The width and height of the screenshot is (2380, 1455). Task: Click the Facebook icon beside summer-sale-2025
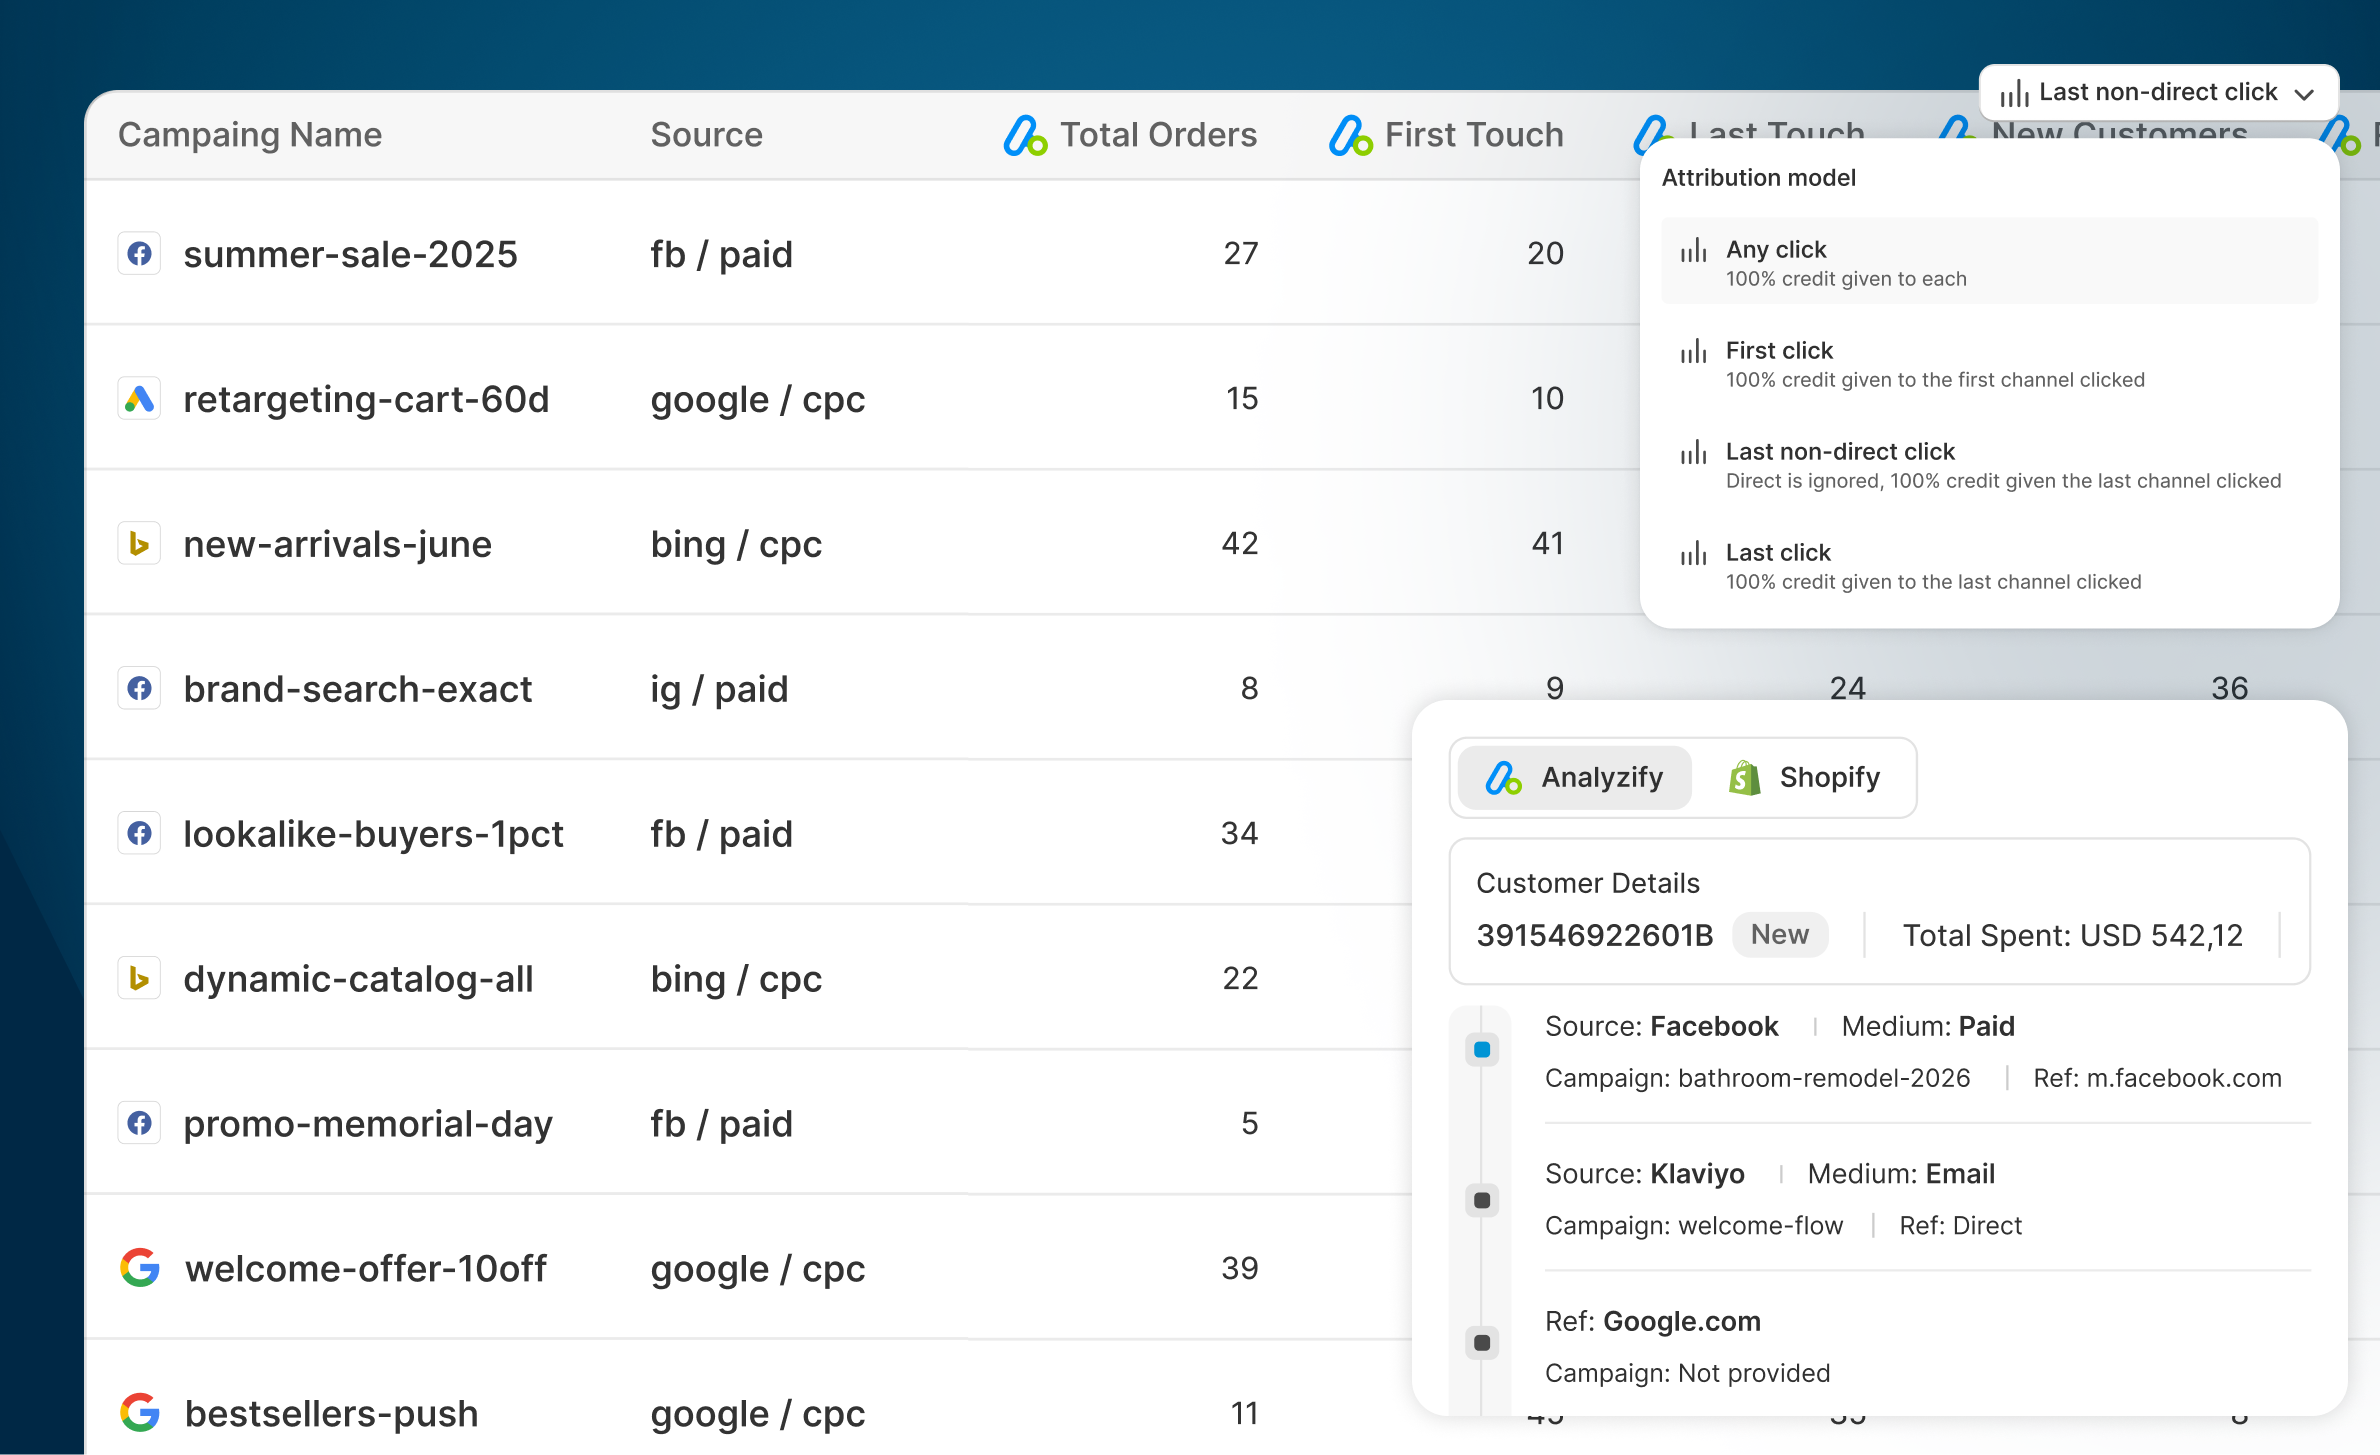tap(139, 253)
